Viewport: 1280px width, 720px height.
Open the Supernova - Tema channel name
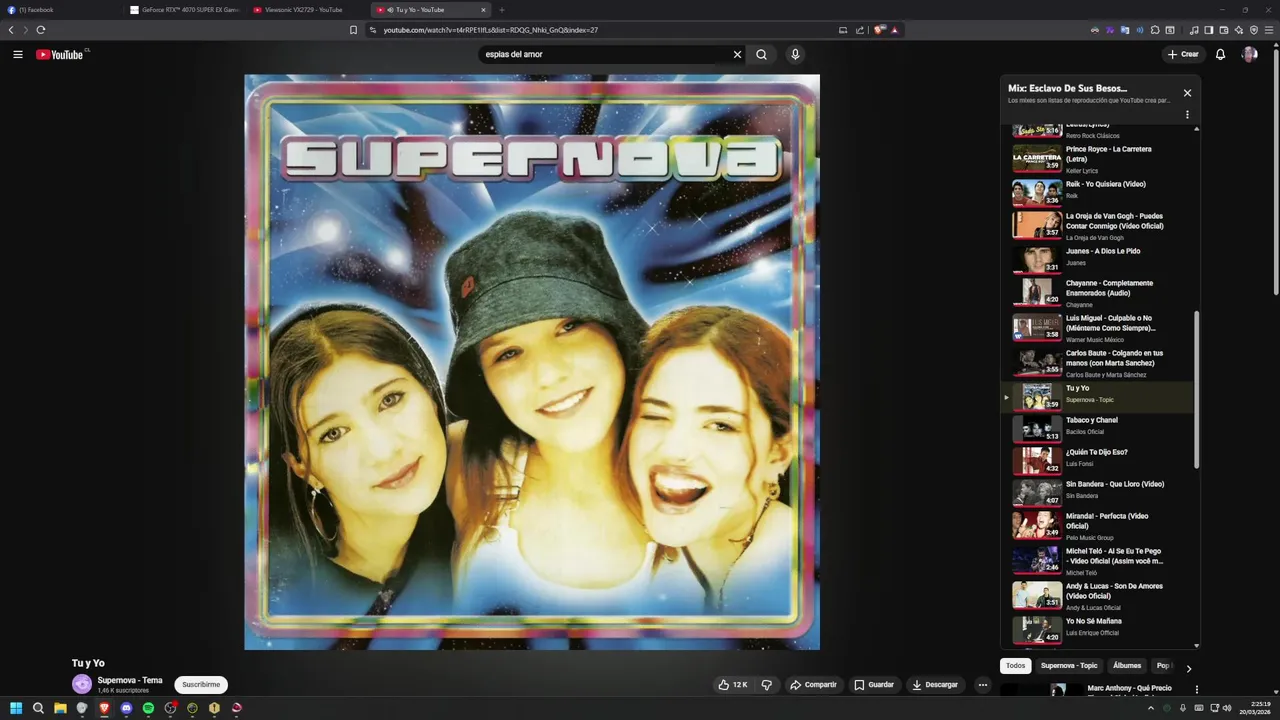click(x=130, y=680)
